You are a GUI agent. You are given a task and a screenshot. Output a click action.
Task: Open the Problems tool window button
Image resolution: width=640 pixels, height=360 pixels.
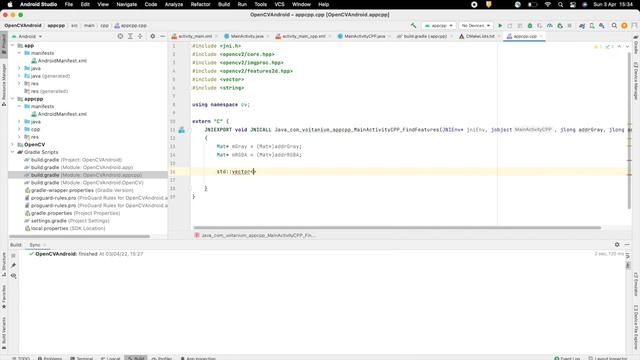pos(50,358)
